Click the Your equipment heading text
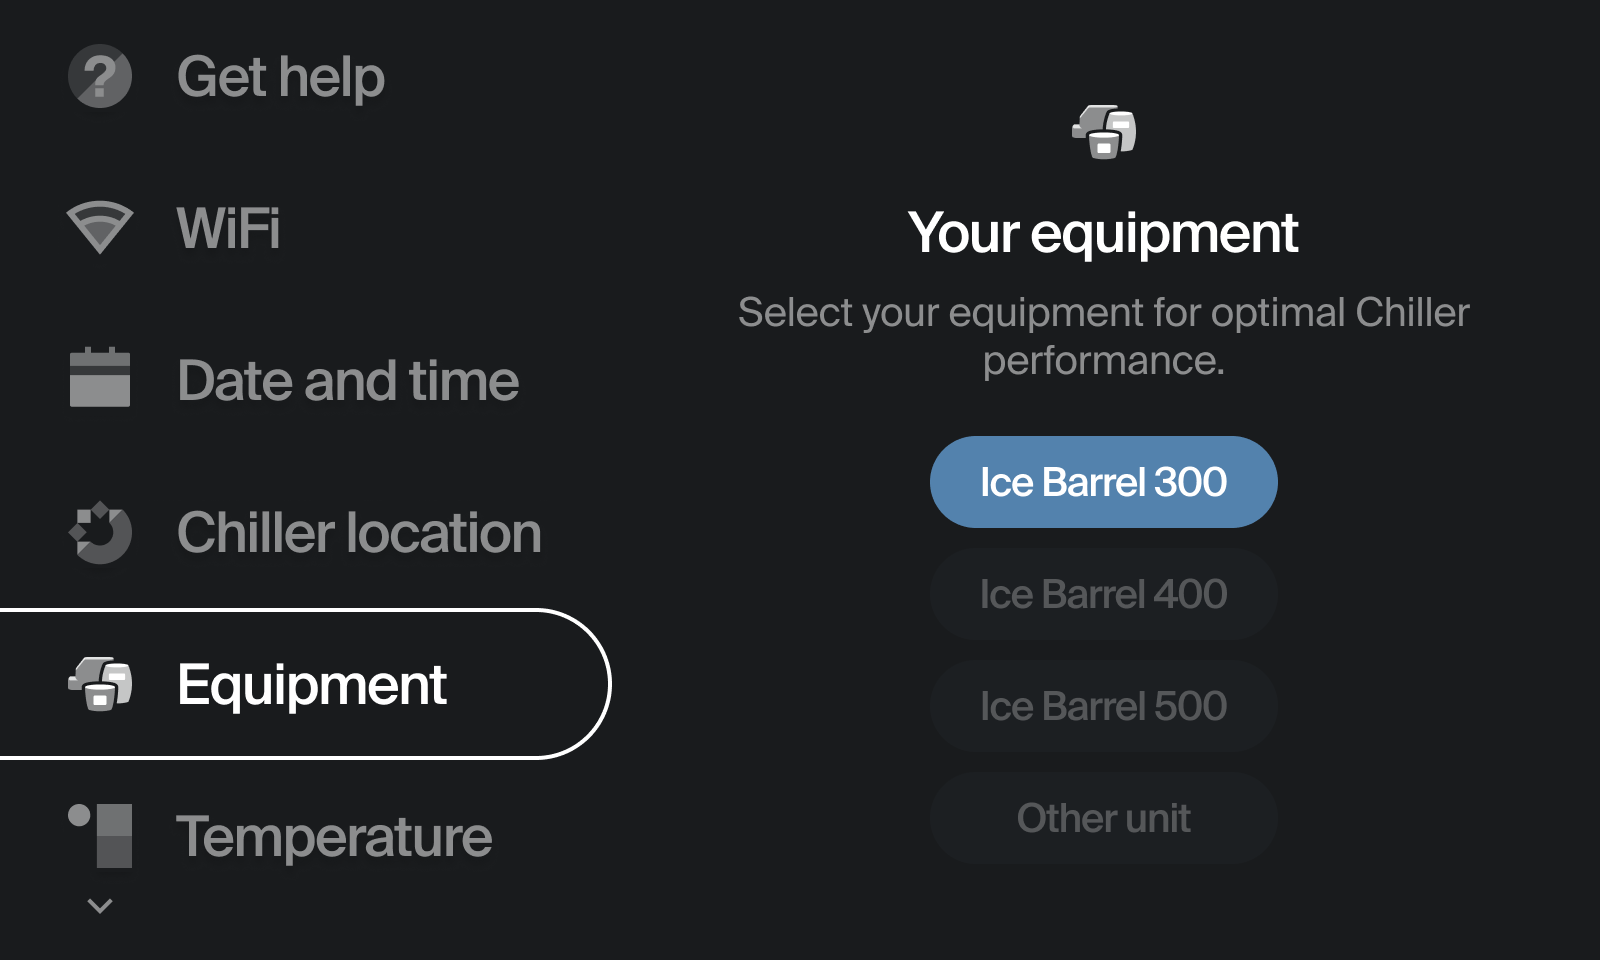 click(1104, 234)
